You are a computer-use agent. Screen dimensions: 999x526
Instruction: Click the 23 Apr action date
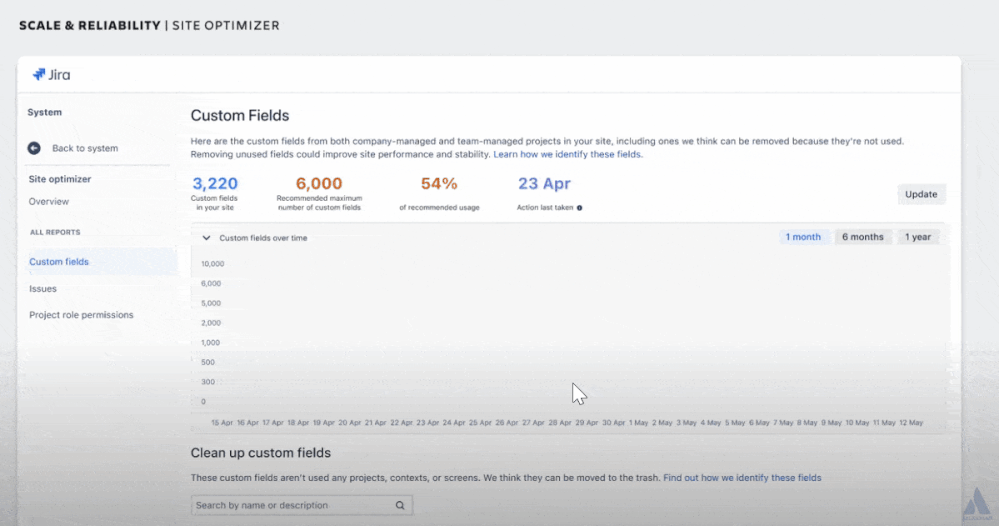tap(544, 183)
